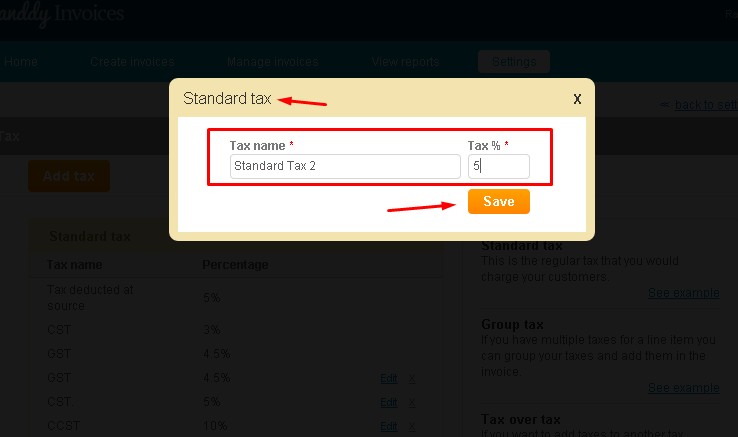This screenshot has height=437, width=738.
Task: Open the Home menu item
Action: point(21,62)
